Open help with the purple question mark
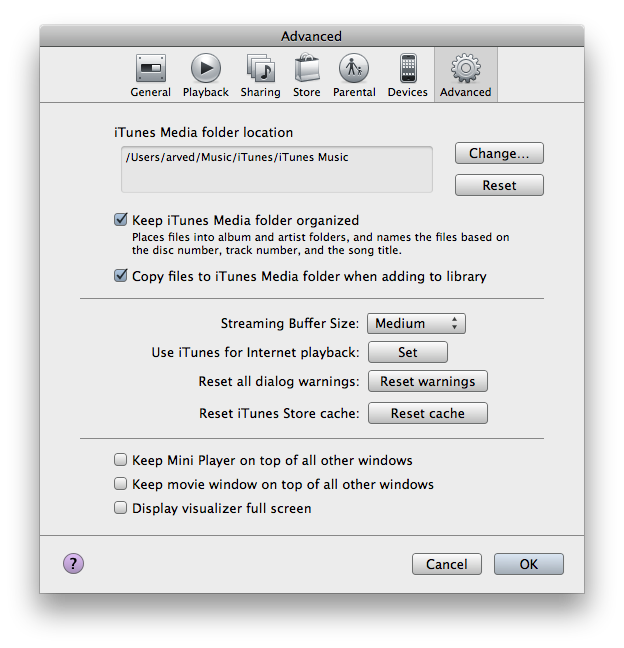 74,564
